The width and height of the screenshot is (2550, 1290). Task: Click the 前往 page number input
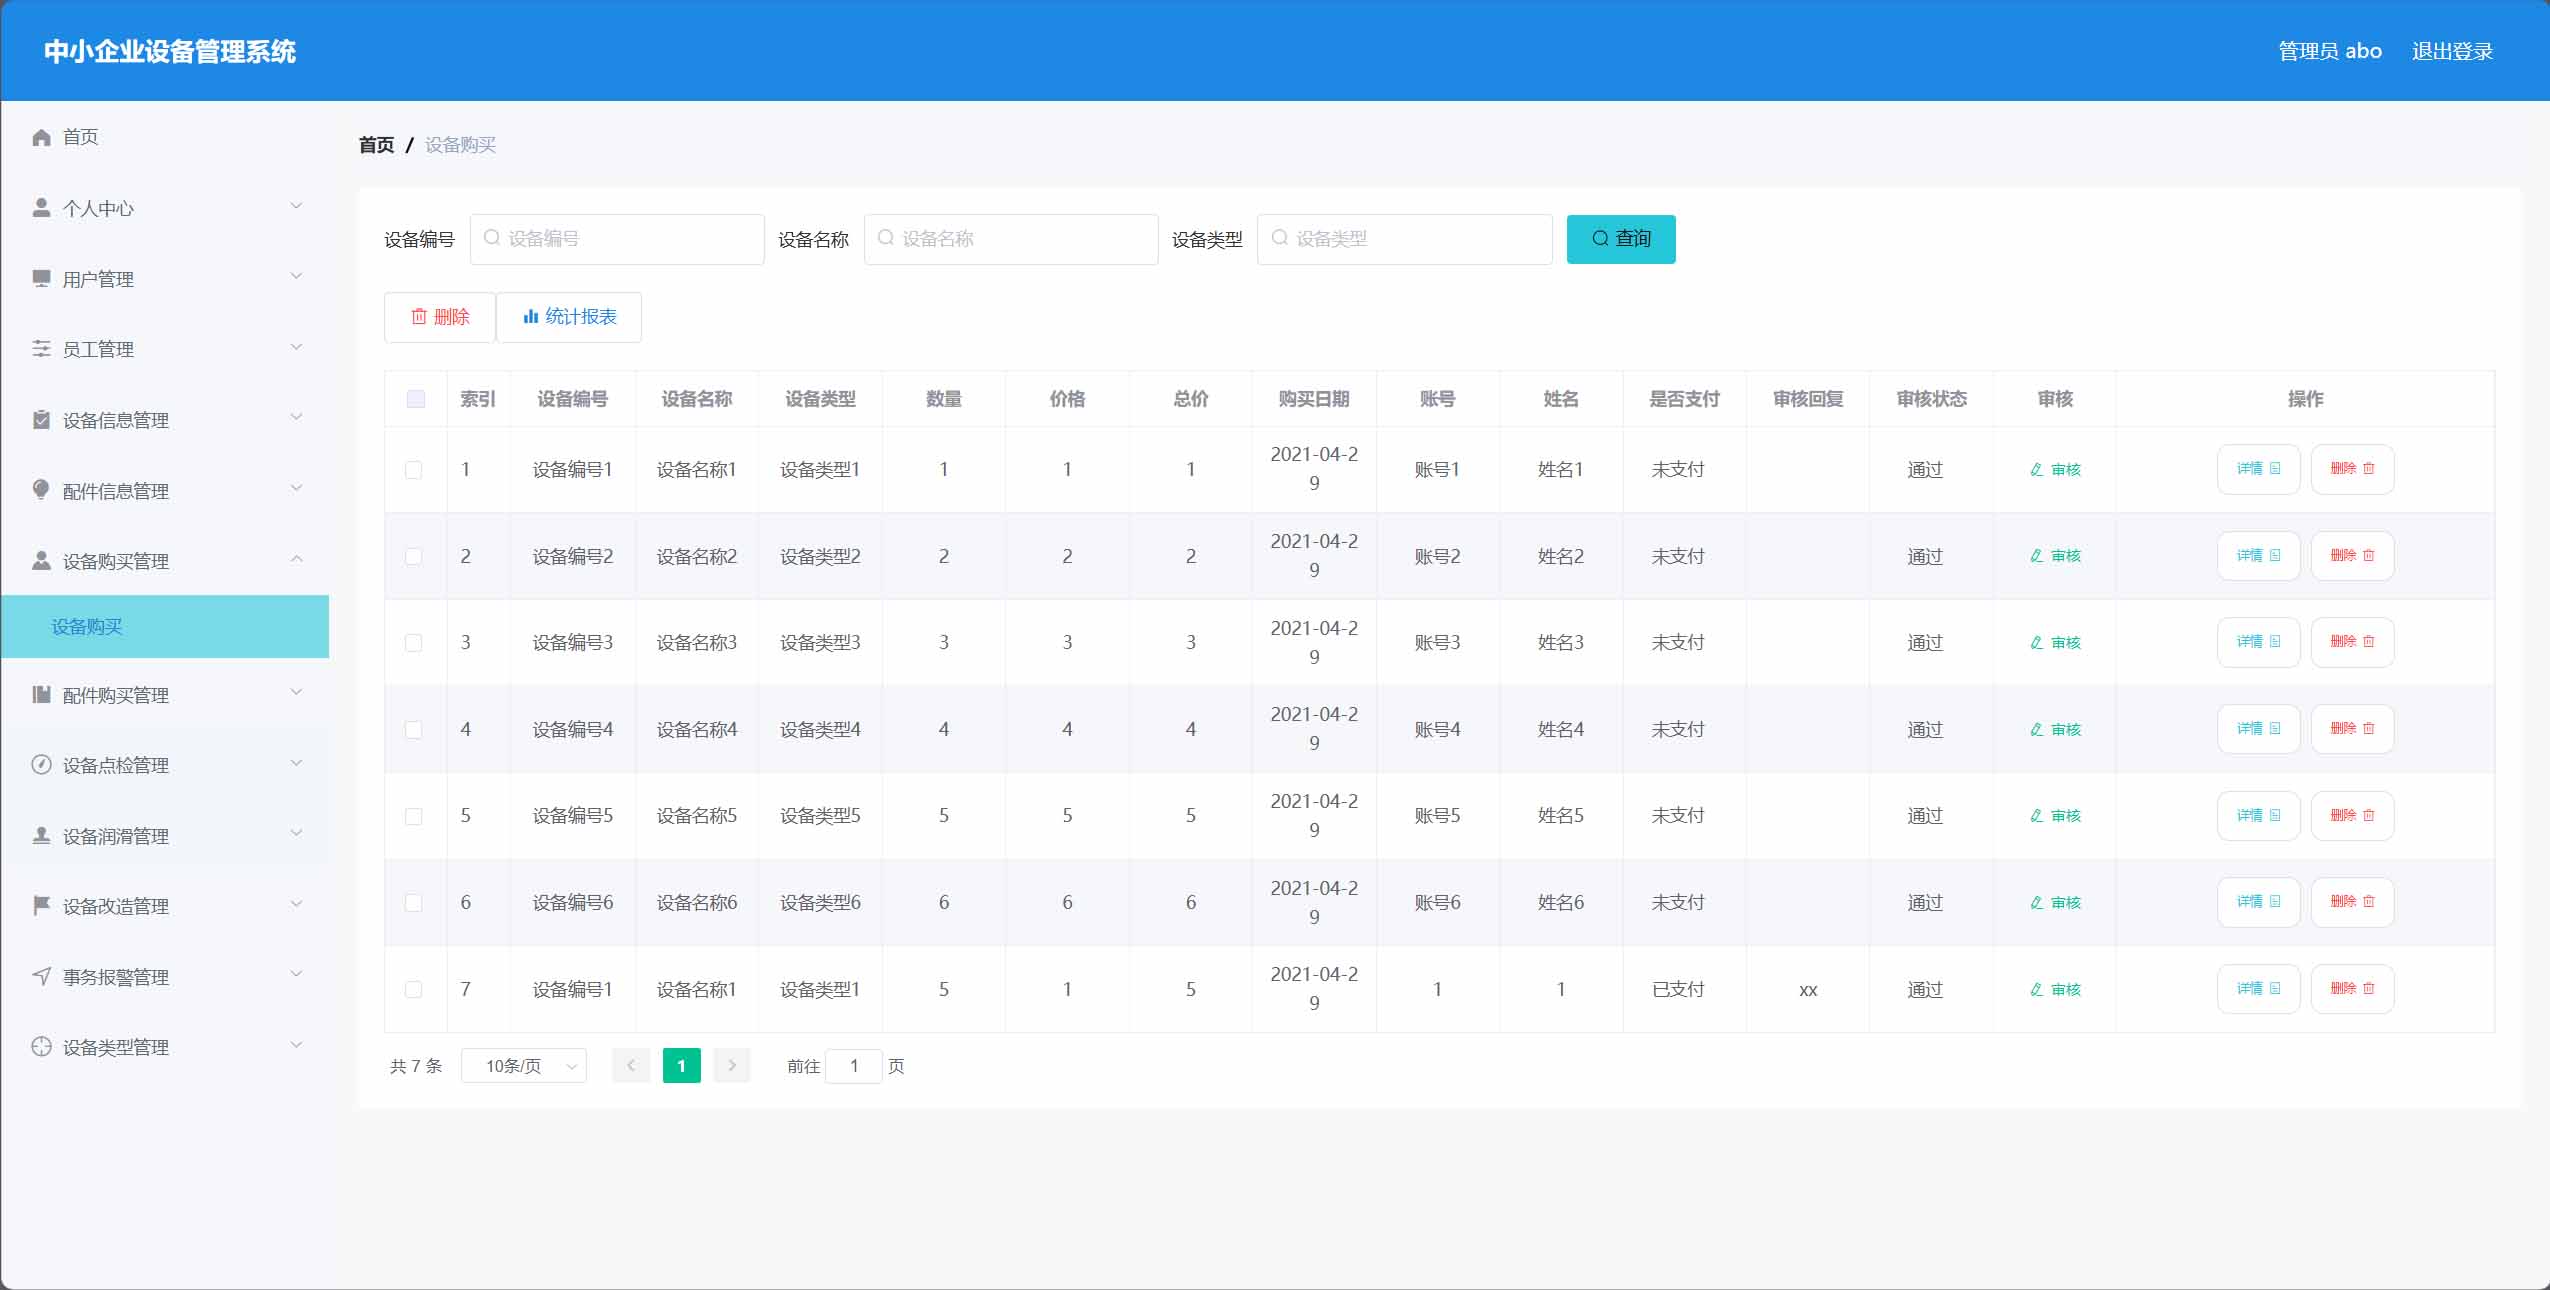pos(854,1066)
